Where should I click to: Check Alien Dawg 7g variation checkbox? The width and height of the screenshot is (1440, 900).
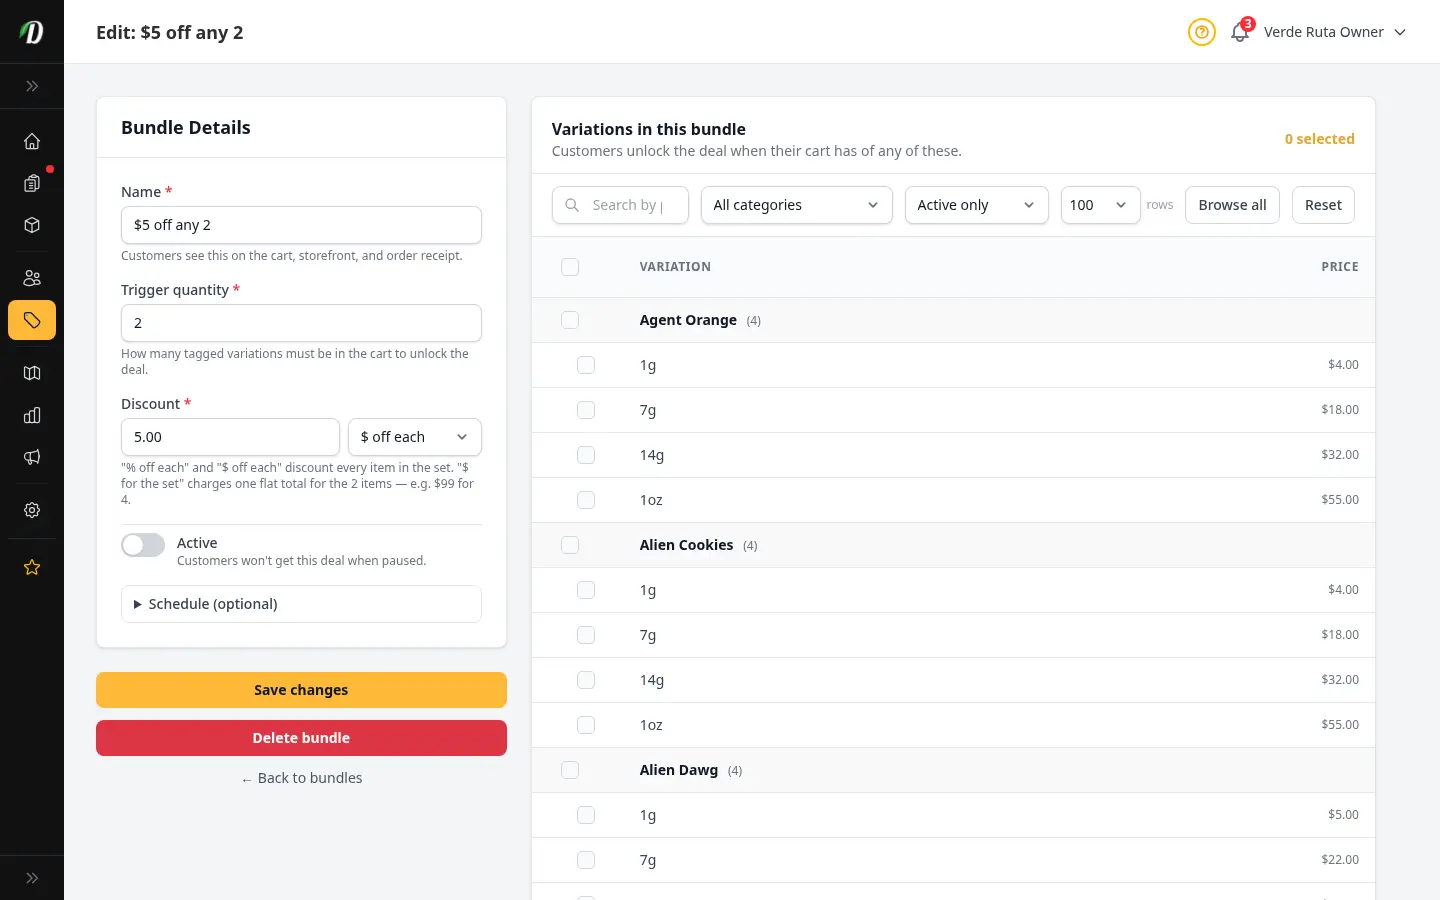pyautogui.click(x=586, y=860)
